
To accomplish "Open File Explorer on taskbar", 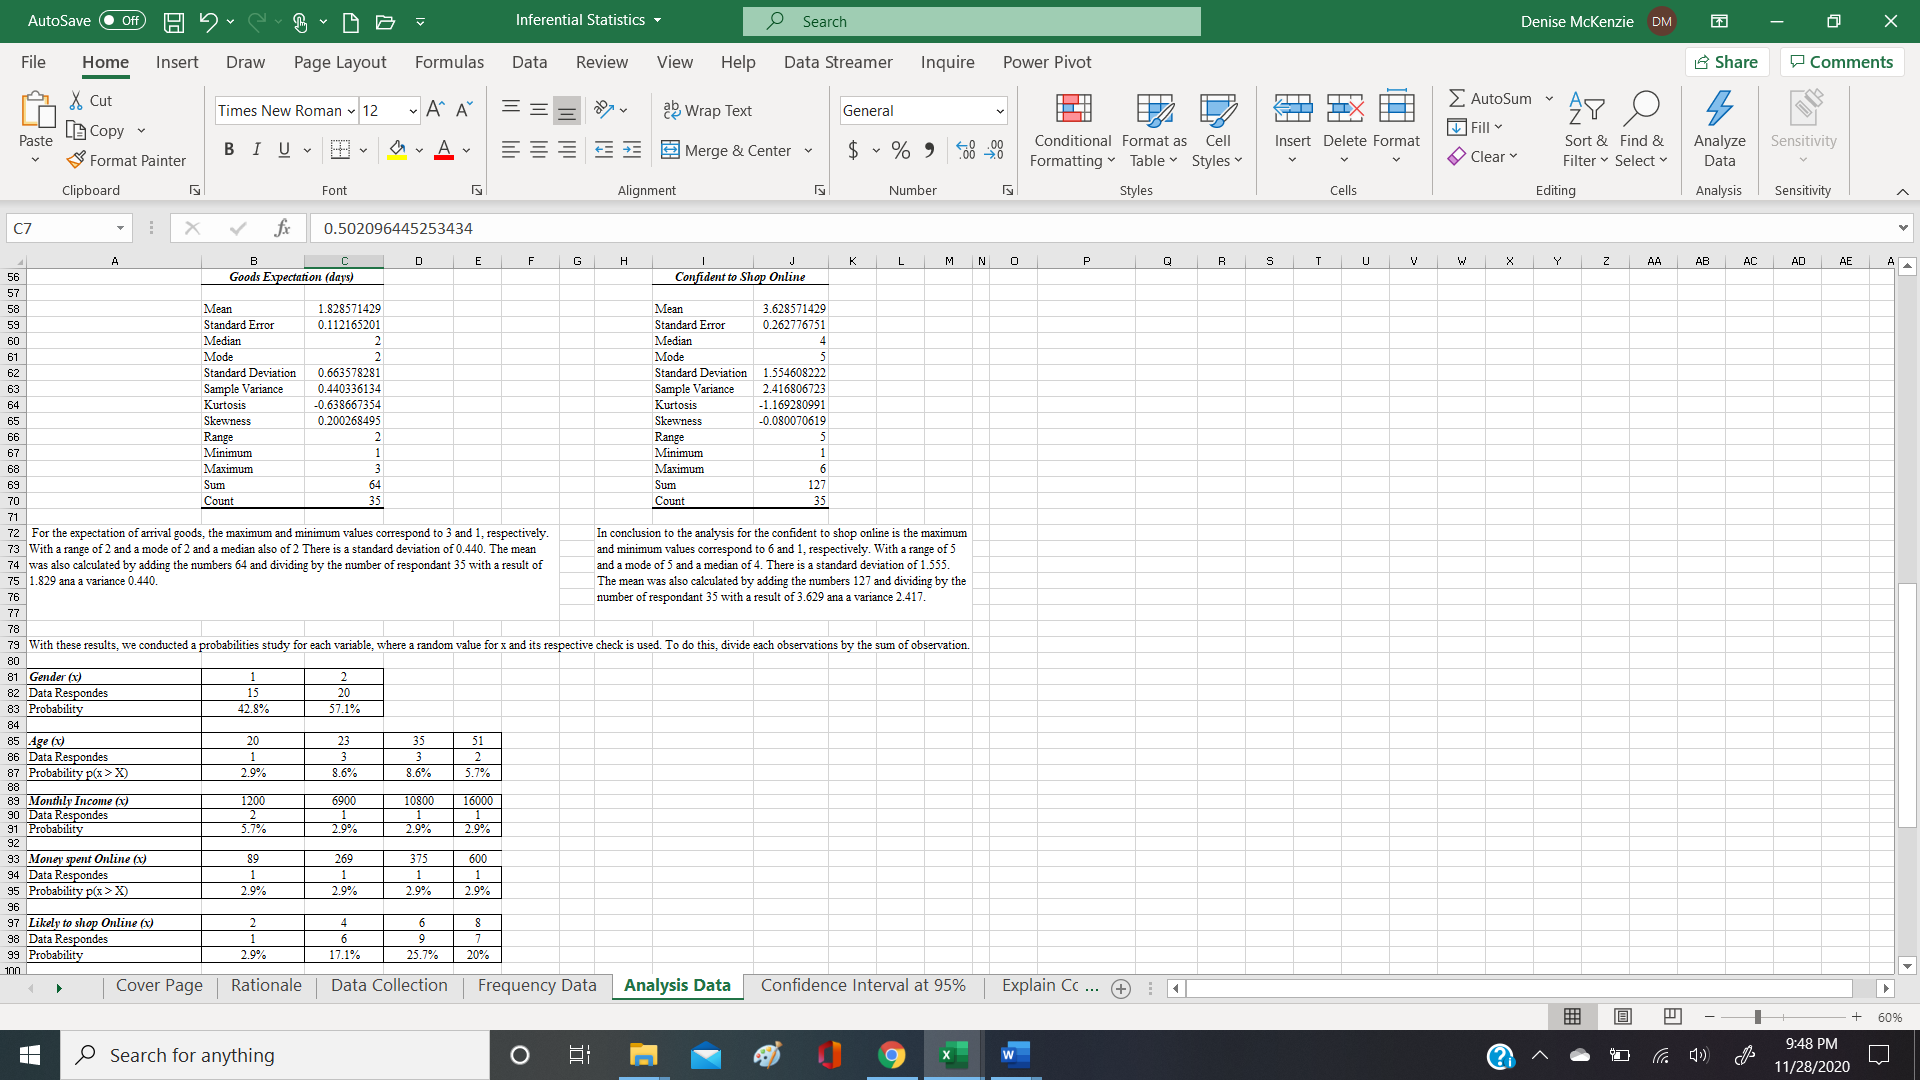I will pyautogui.click(x=643, y=1055).
